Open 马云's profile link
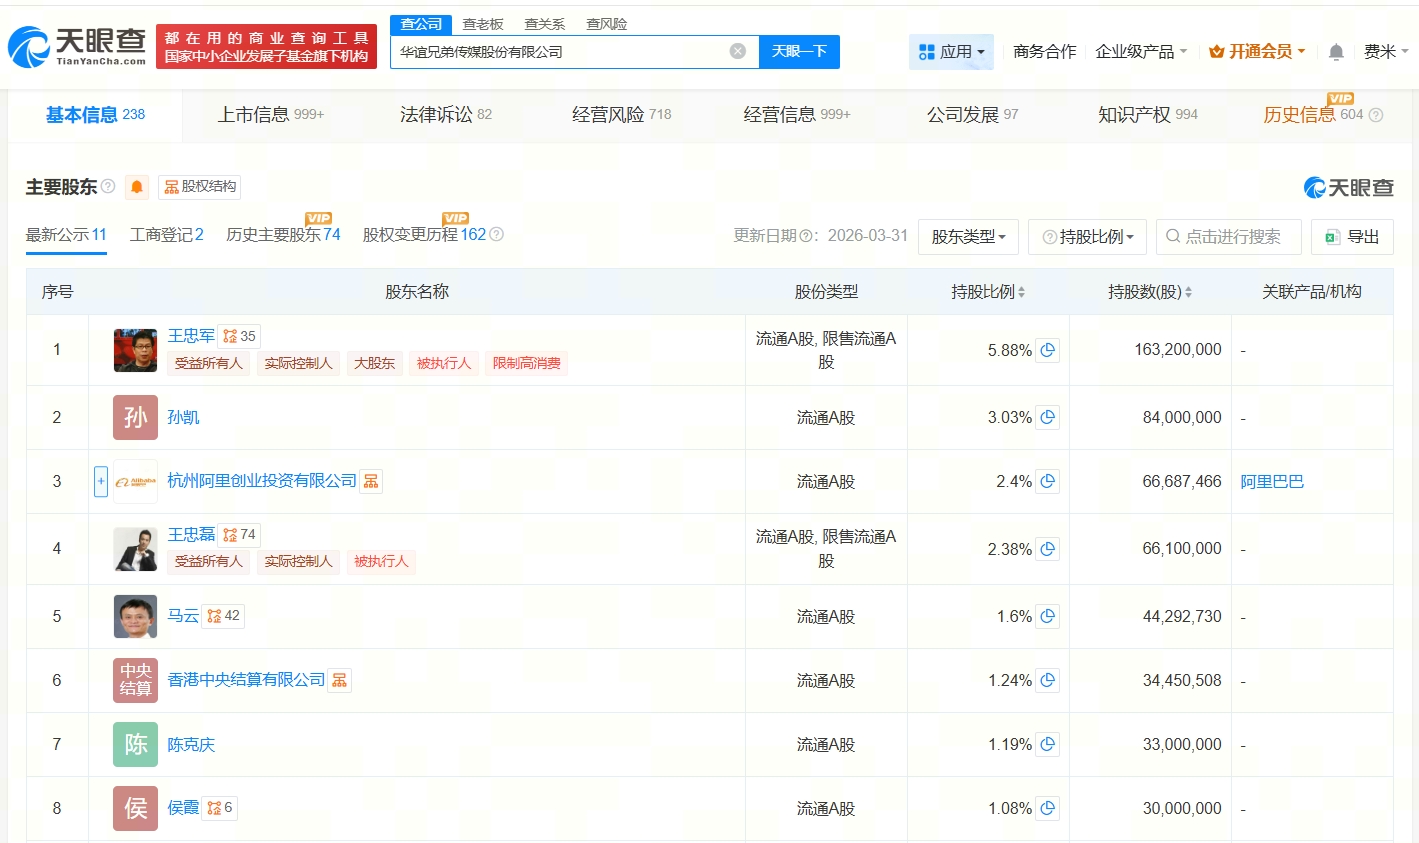Image resolution: width=1419 pixels, height=843 pixels. click(183, 616)
